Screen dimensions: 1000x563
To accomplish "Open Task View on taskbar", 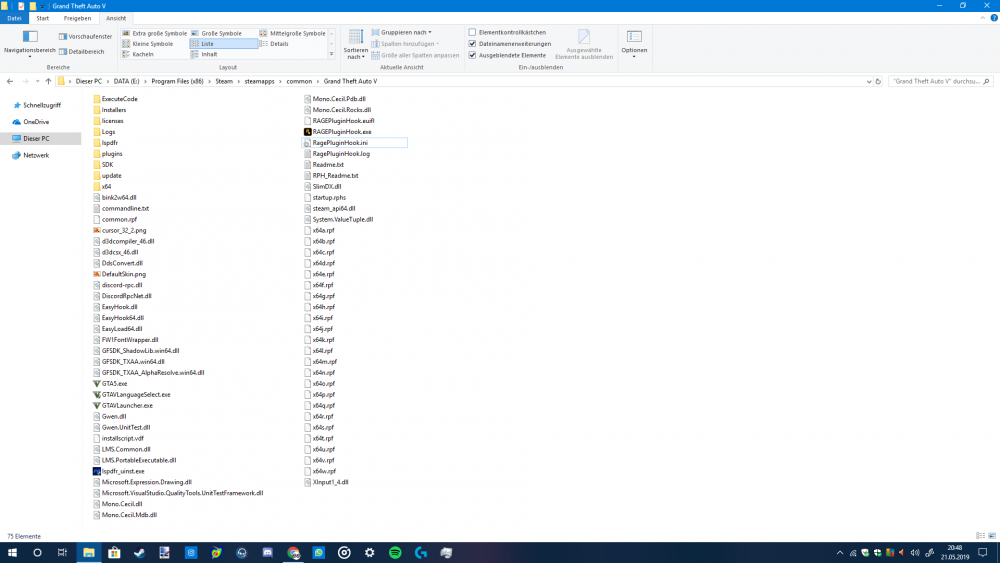I will [62, 553].
